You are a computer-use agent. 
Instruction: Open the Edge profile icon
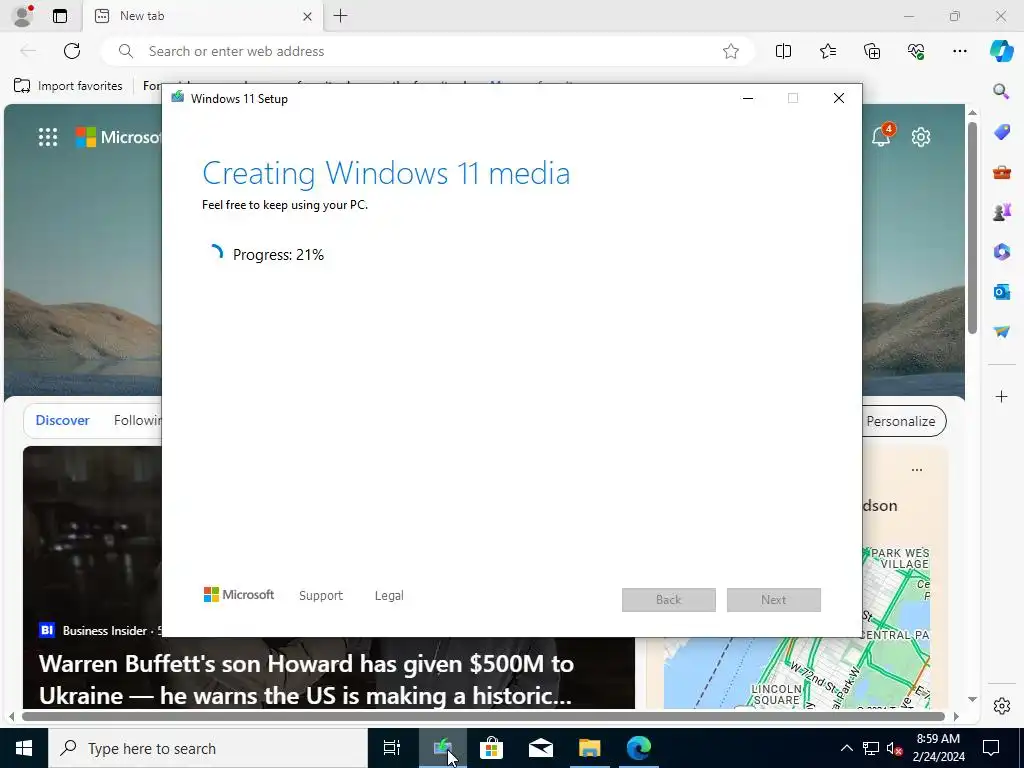[22, 16]
